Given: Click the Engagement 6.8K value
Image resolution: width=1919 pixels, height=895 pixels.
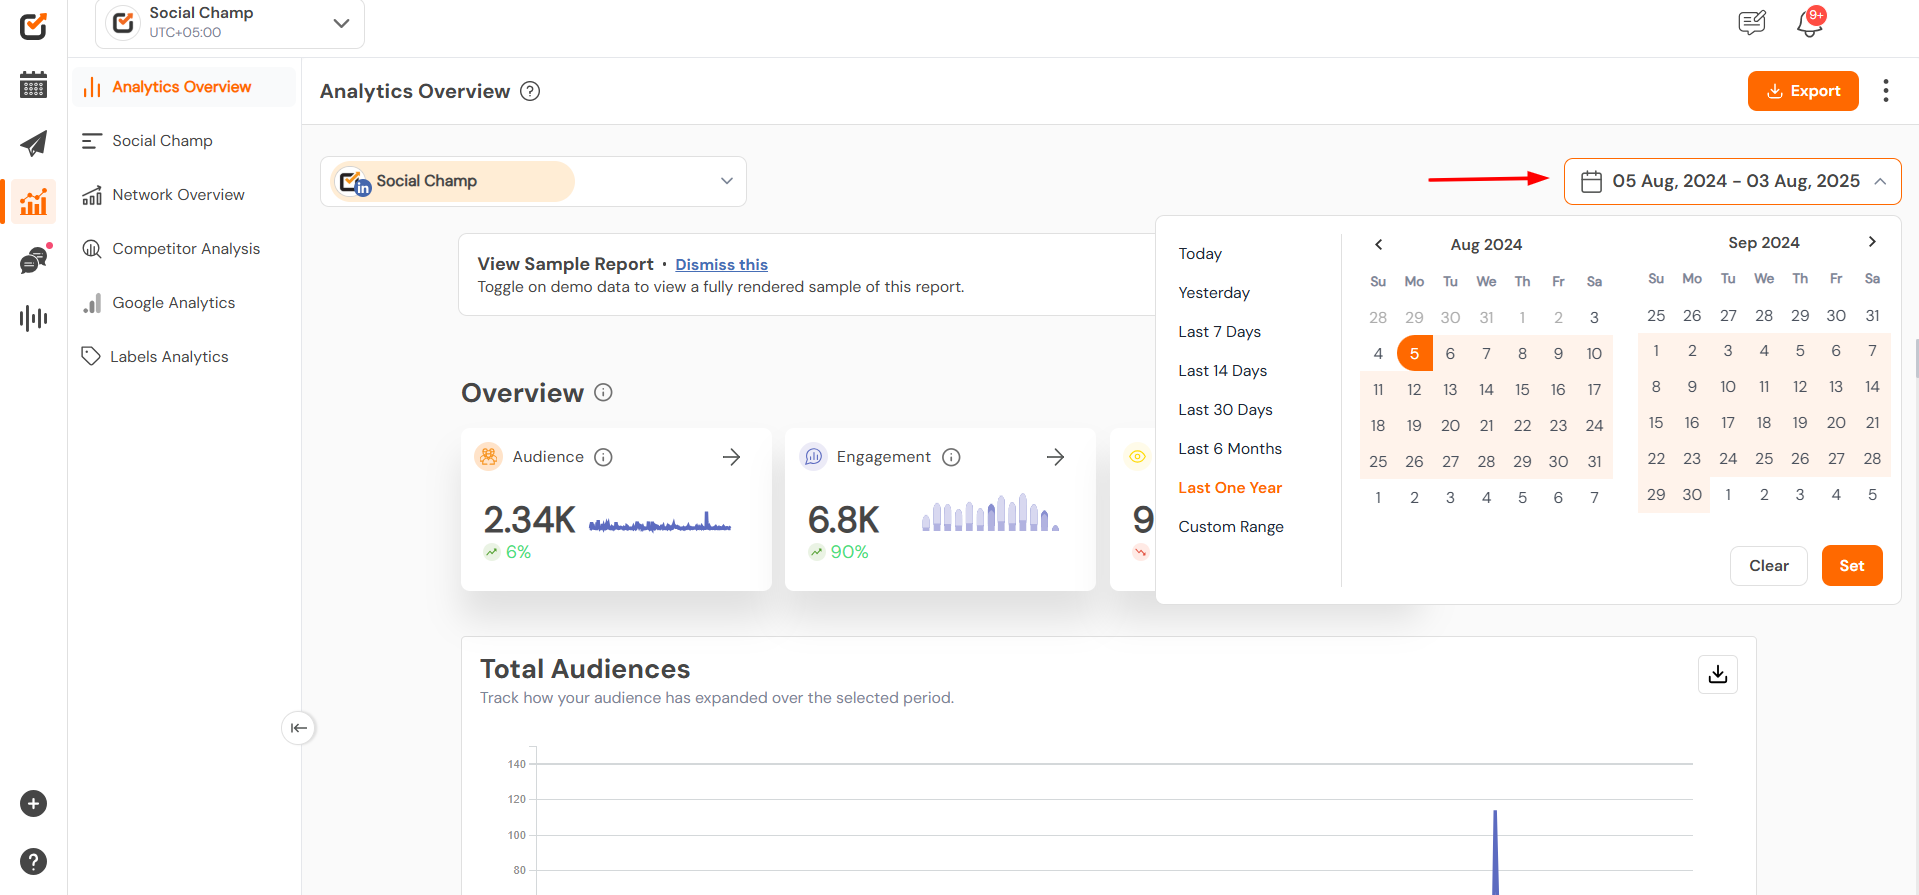Looking at the screenshot, I should coord(843,520).
